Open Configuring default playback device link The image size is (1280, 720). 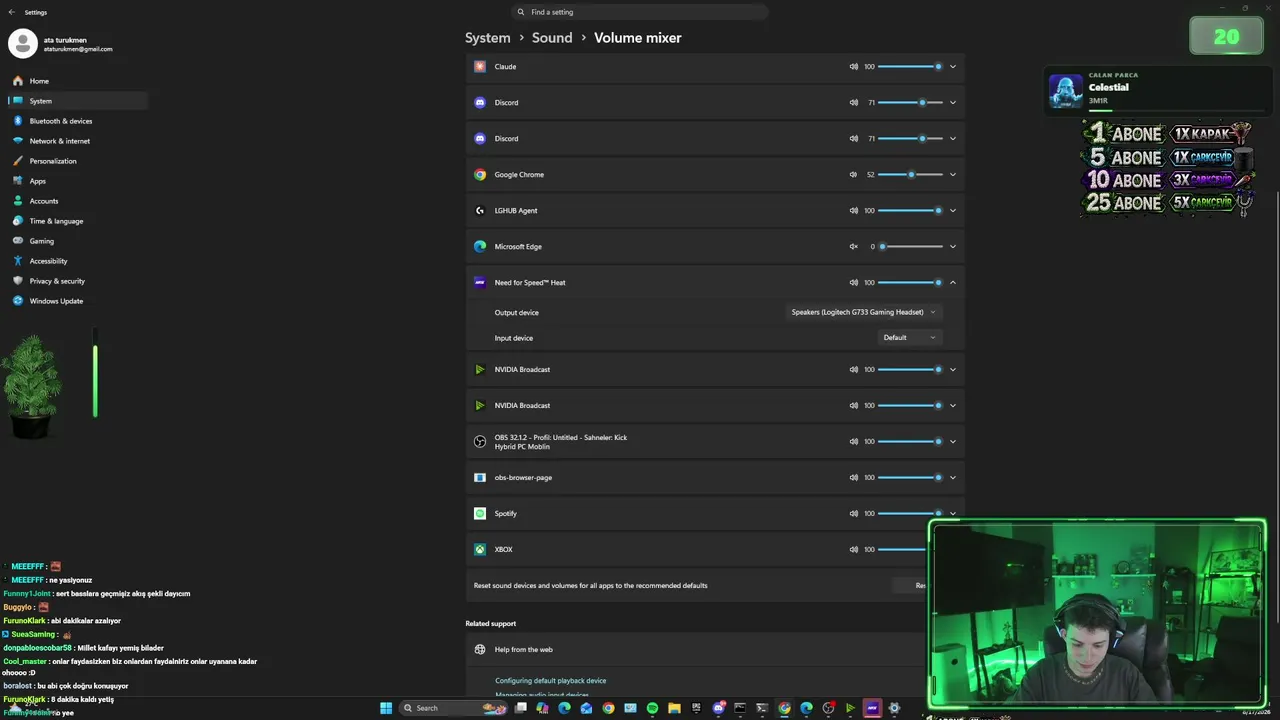pos(551,681)
